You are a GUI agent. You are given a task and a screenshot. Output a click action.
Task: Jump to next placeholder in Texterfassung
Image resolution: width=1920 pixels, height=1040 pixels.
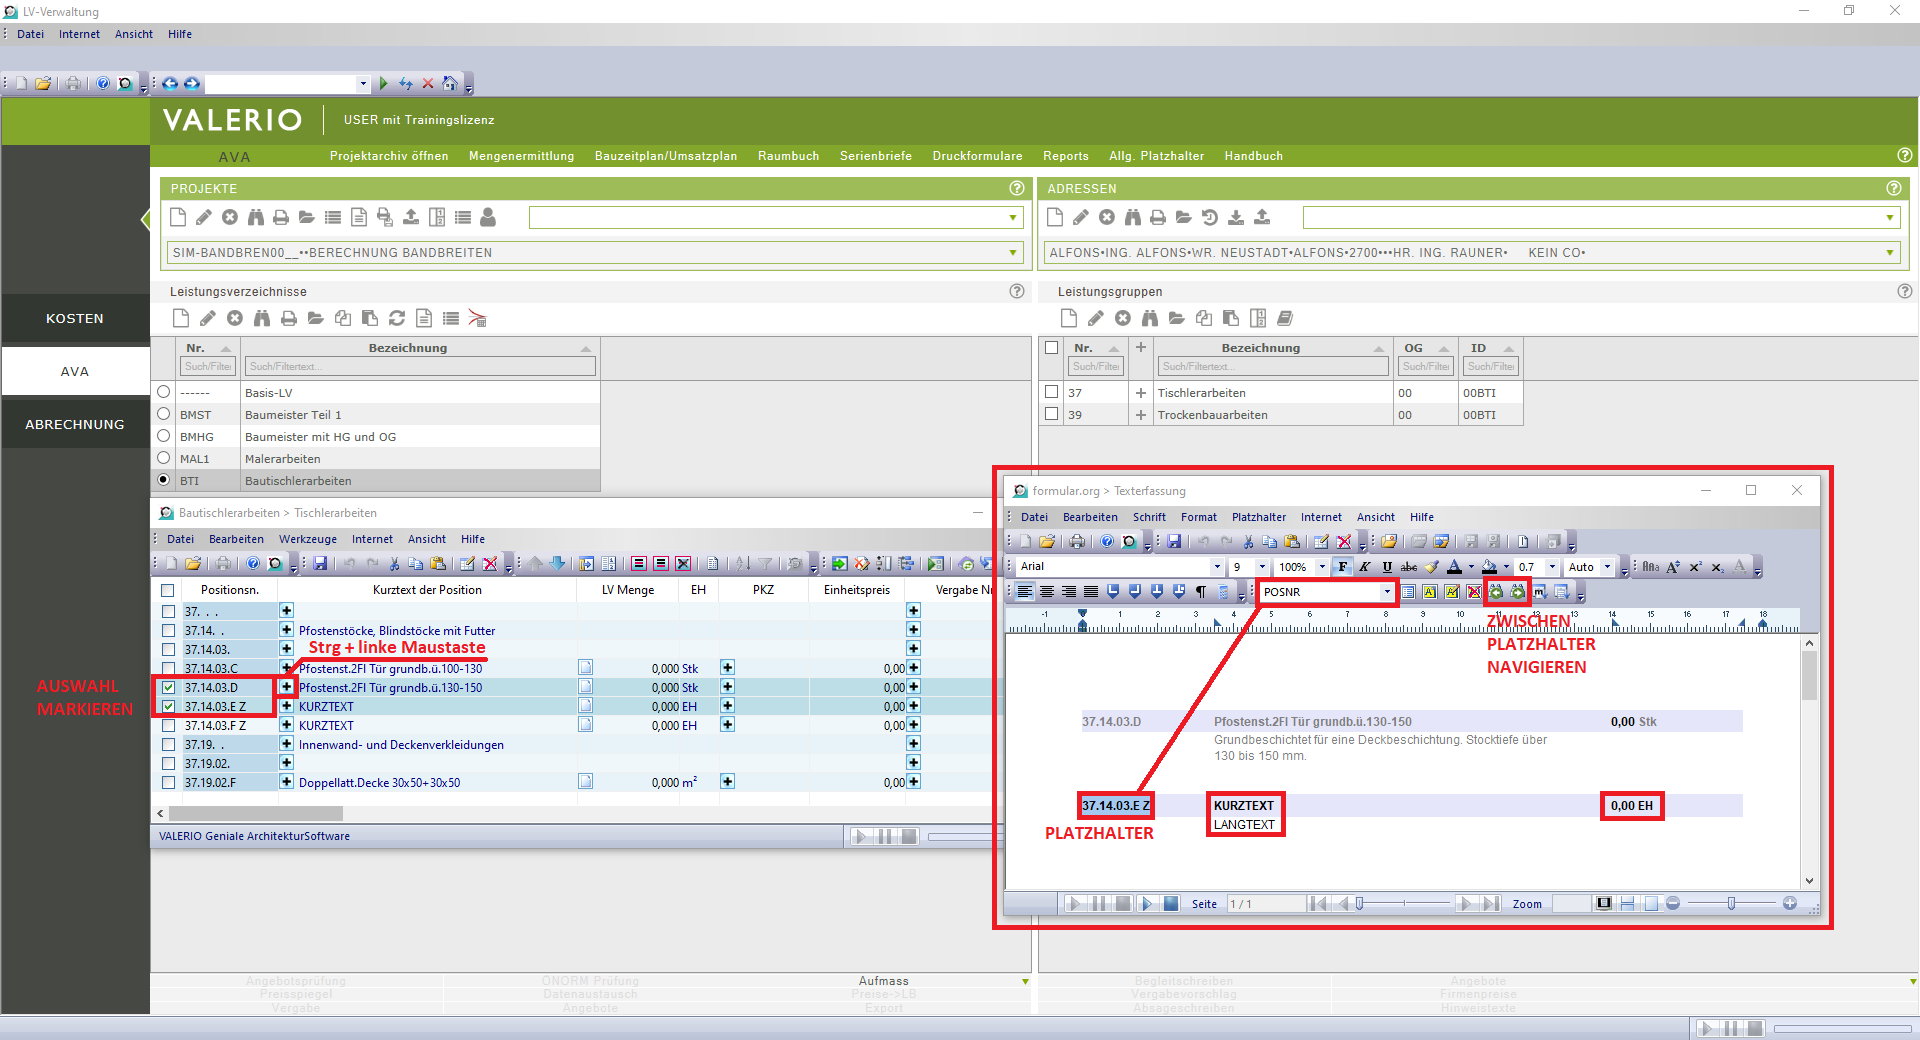[x=1518, y=592]
